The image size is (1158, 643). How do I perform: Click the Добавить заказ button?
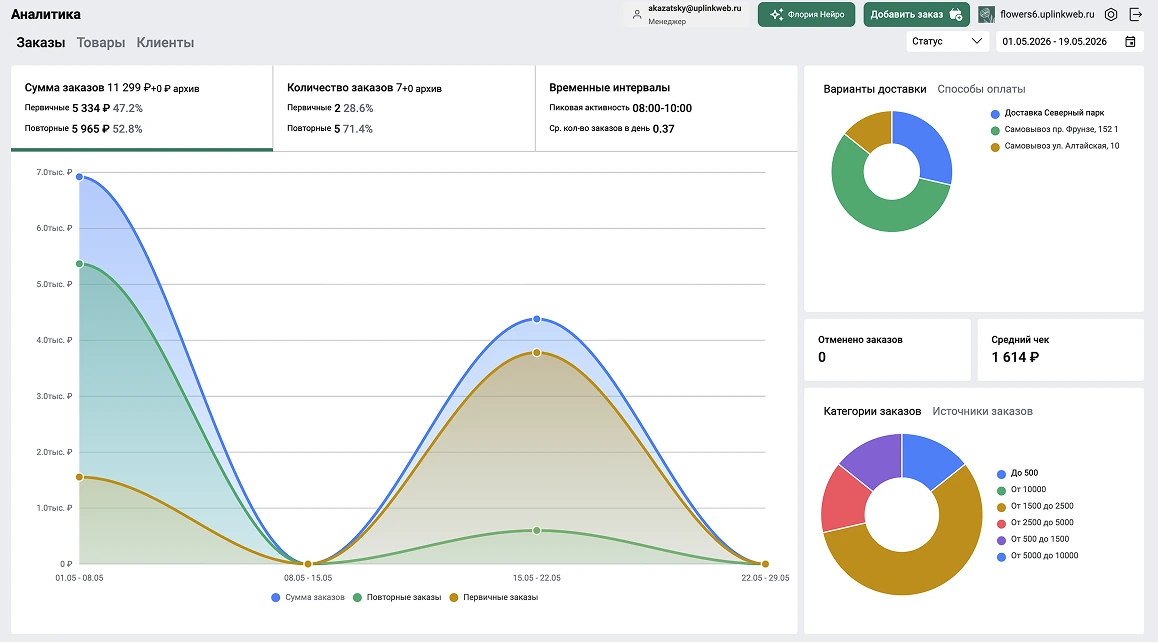pyautogui.click(x=917, y=14)
